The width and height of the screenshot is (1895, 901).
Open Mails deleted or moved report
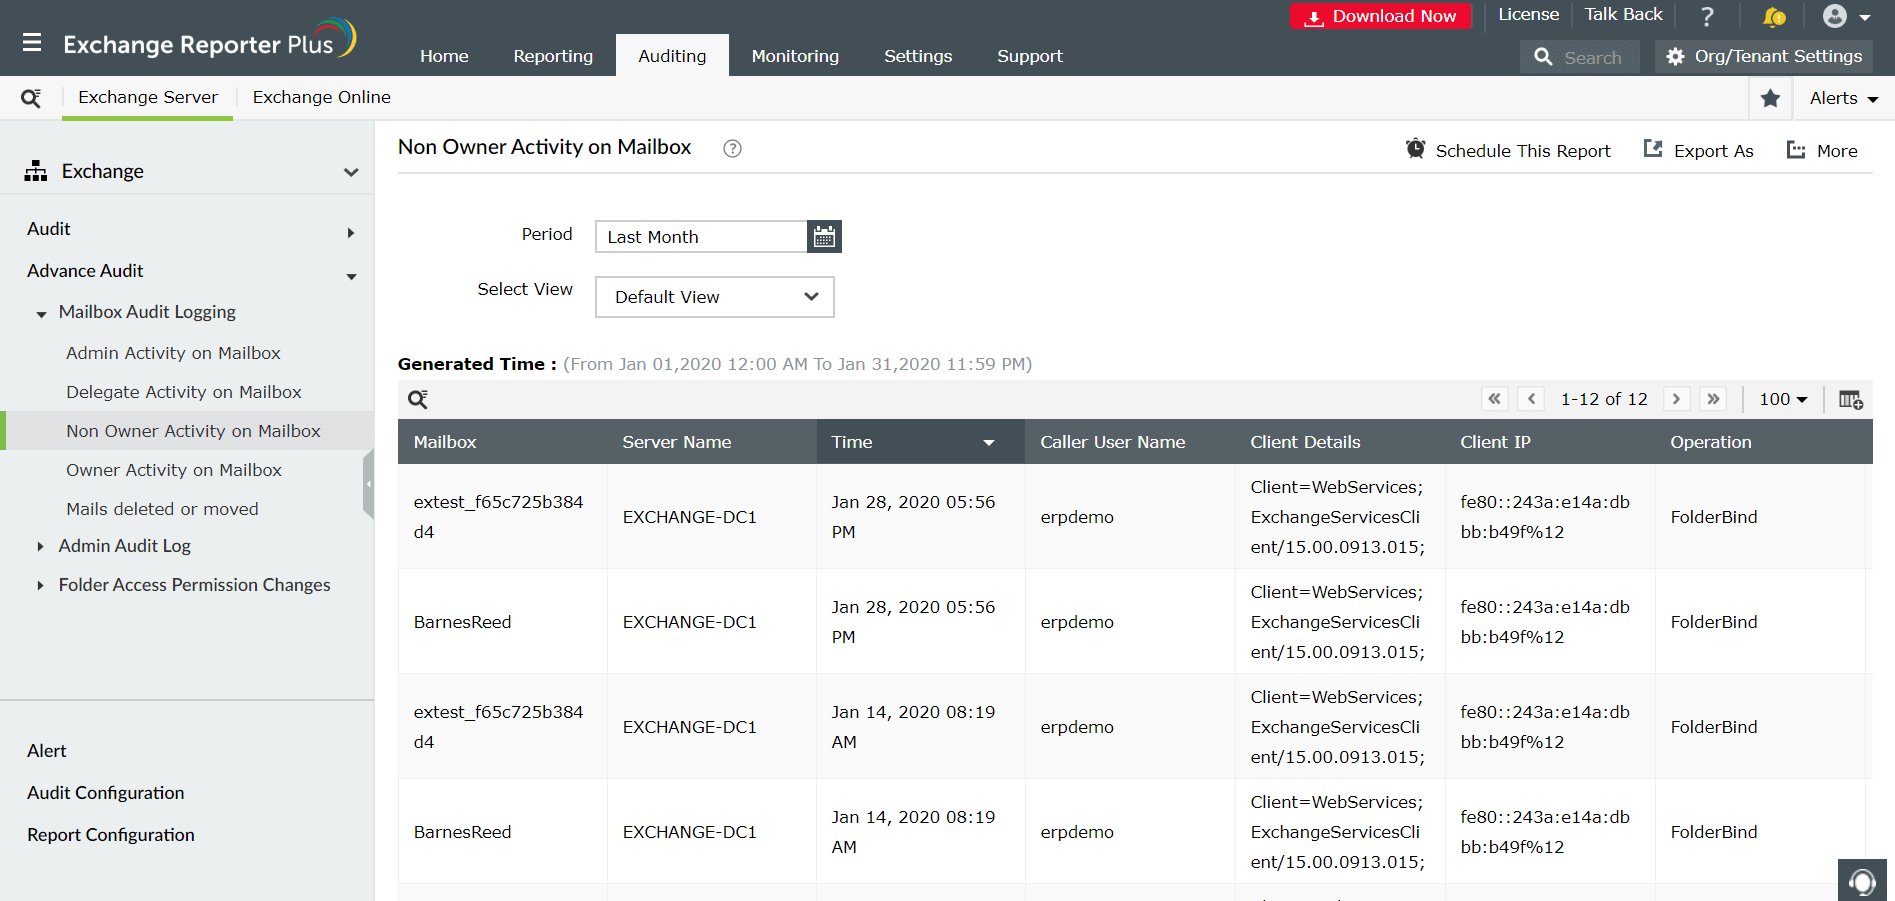tap(162, 509)
